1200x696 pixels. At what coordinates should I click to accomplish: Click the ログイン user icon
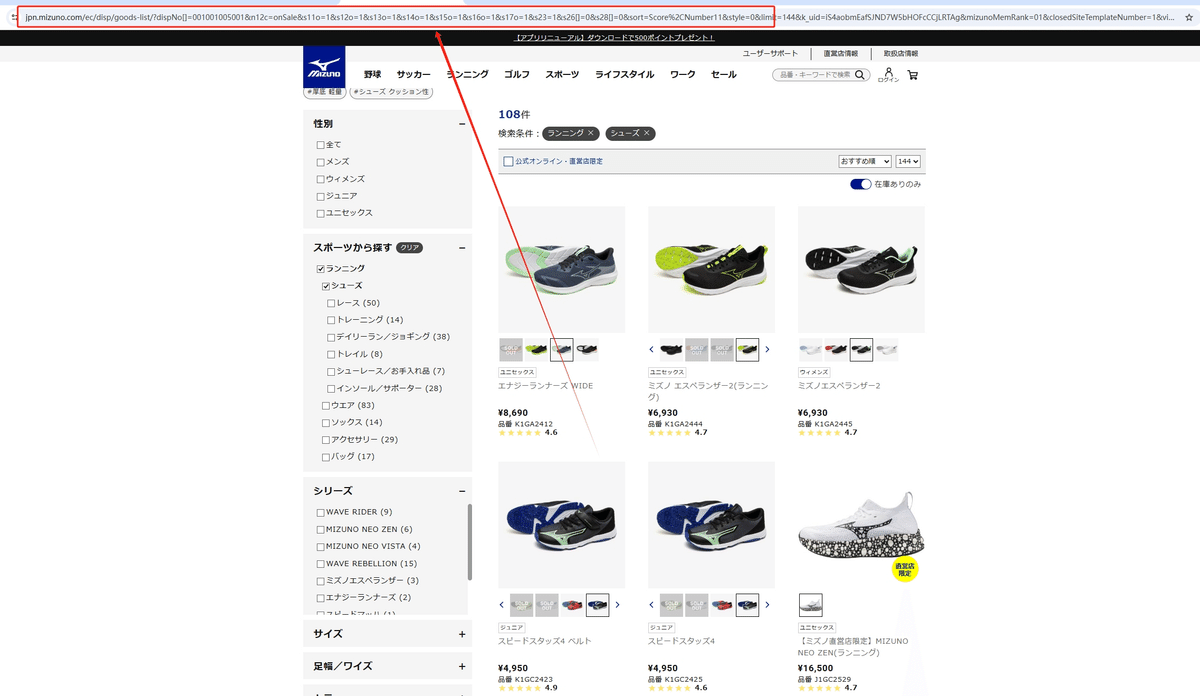[x=888, y=75]
